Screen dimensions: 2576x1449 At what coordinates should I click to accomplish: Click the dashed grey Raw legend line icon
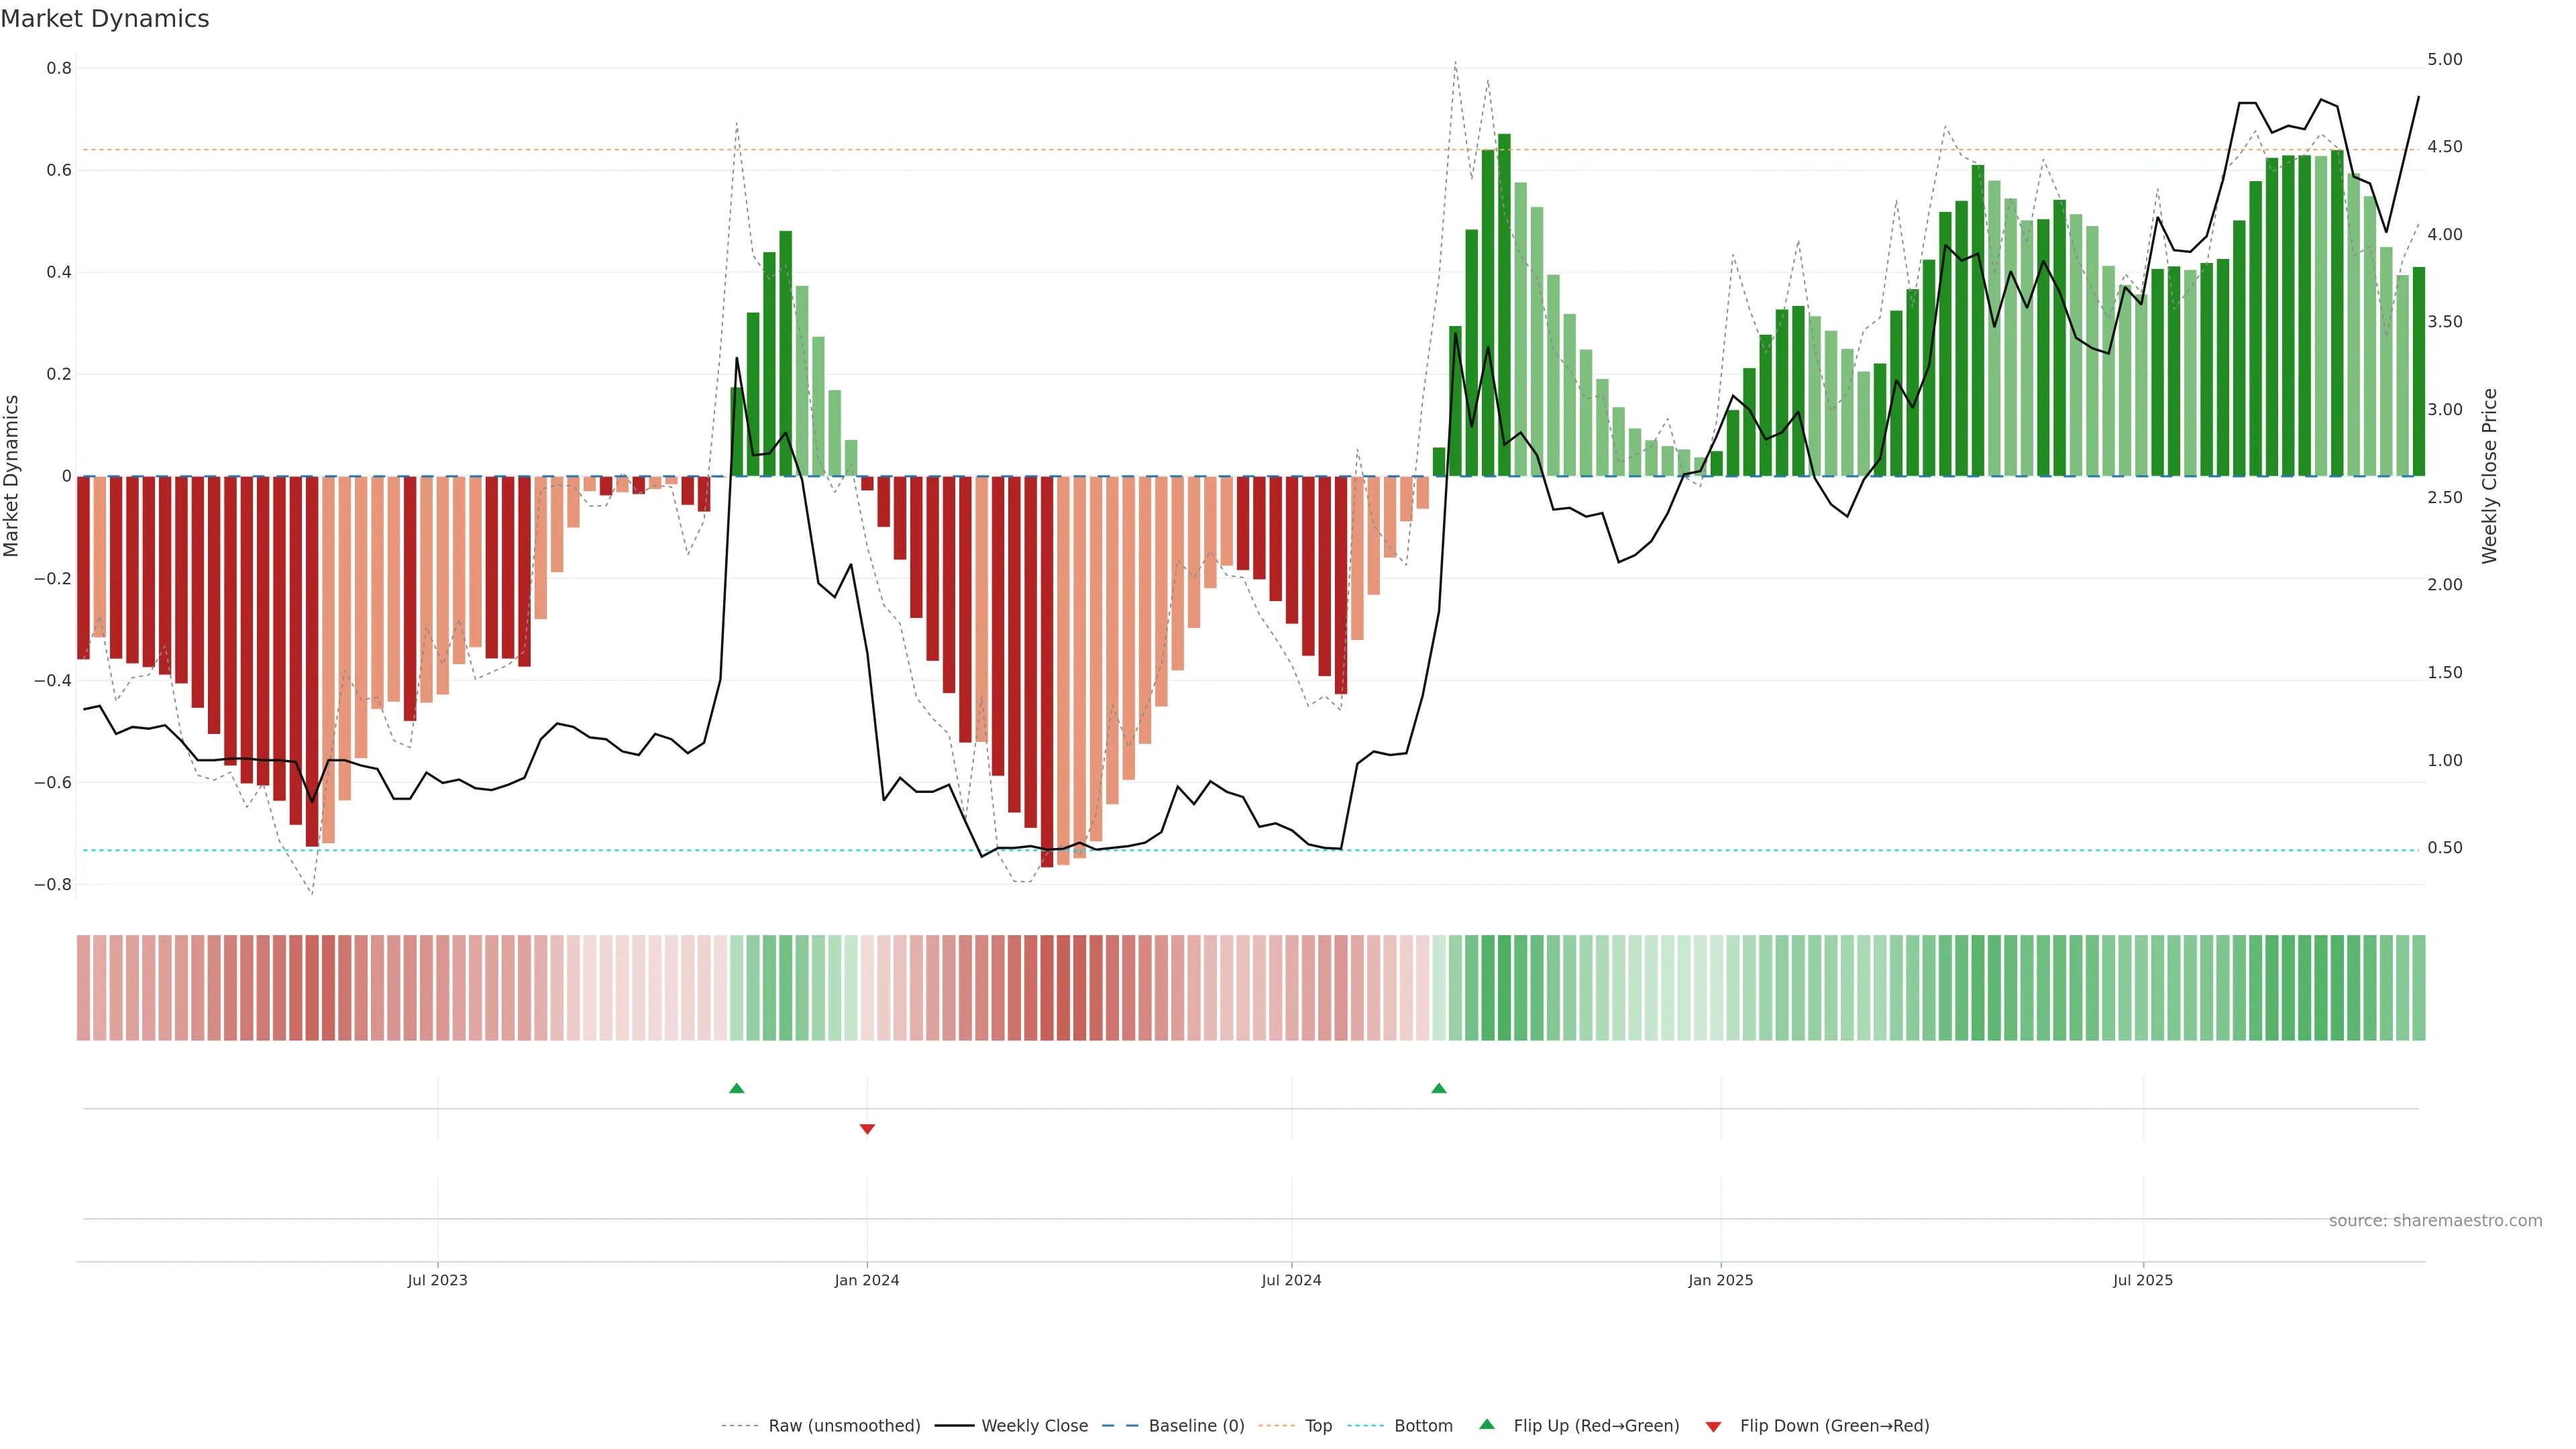coord(740,1426)
